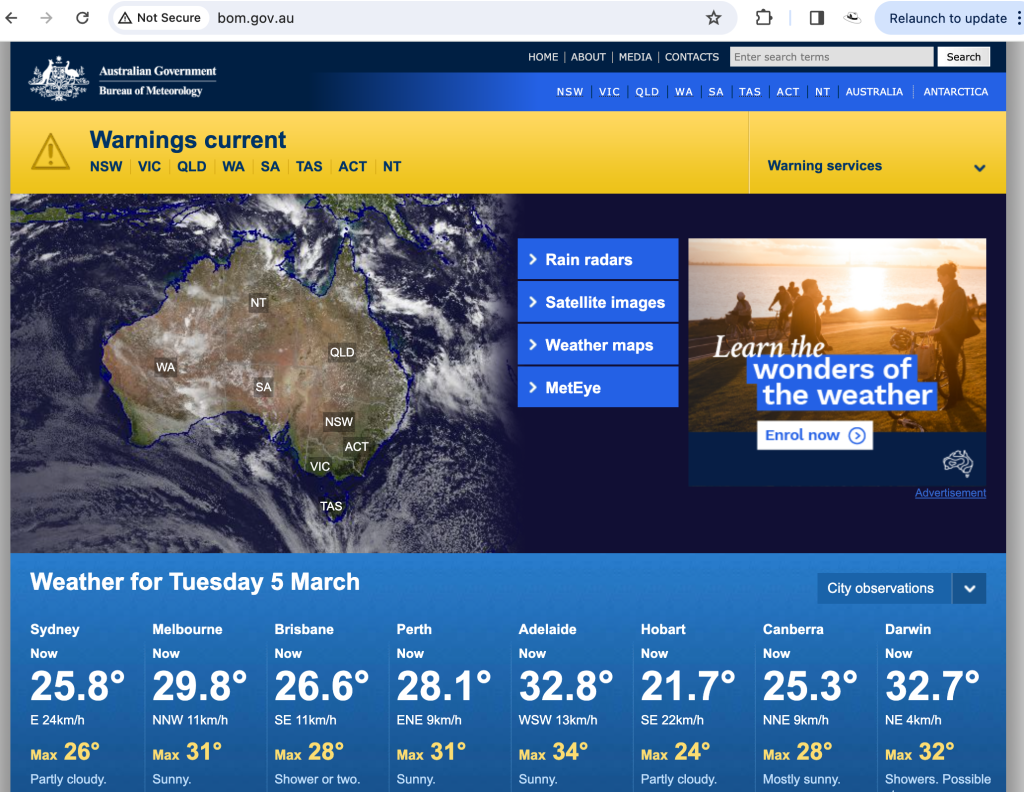
Task: Open the Adelaide city forecast
Action: point(547,629)
